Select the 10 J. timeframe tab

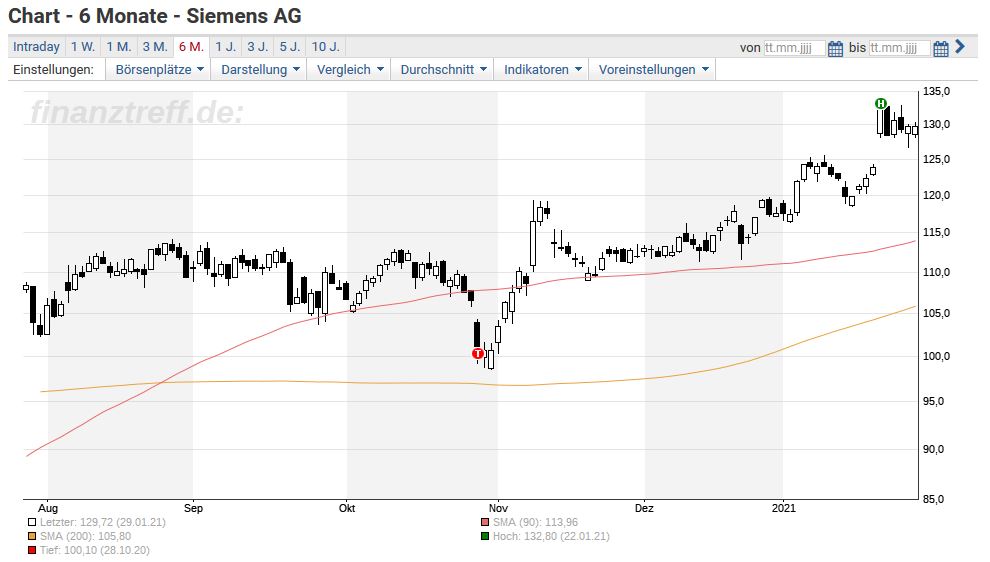[x=326, y=47]
